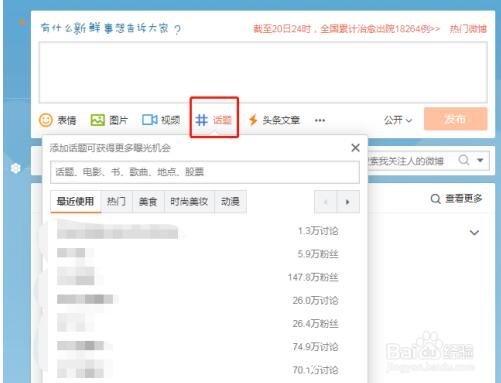Switch to the 美食 tab
The image size is (501, 383).
pyautogui.click(x=148, y=201)
